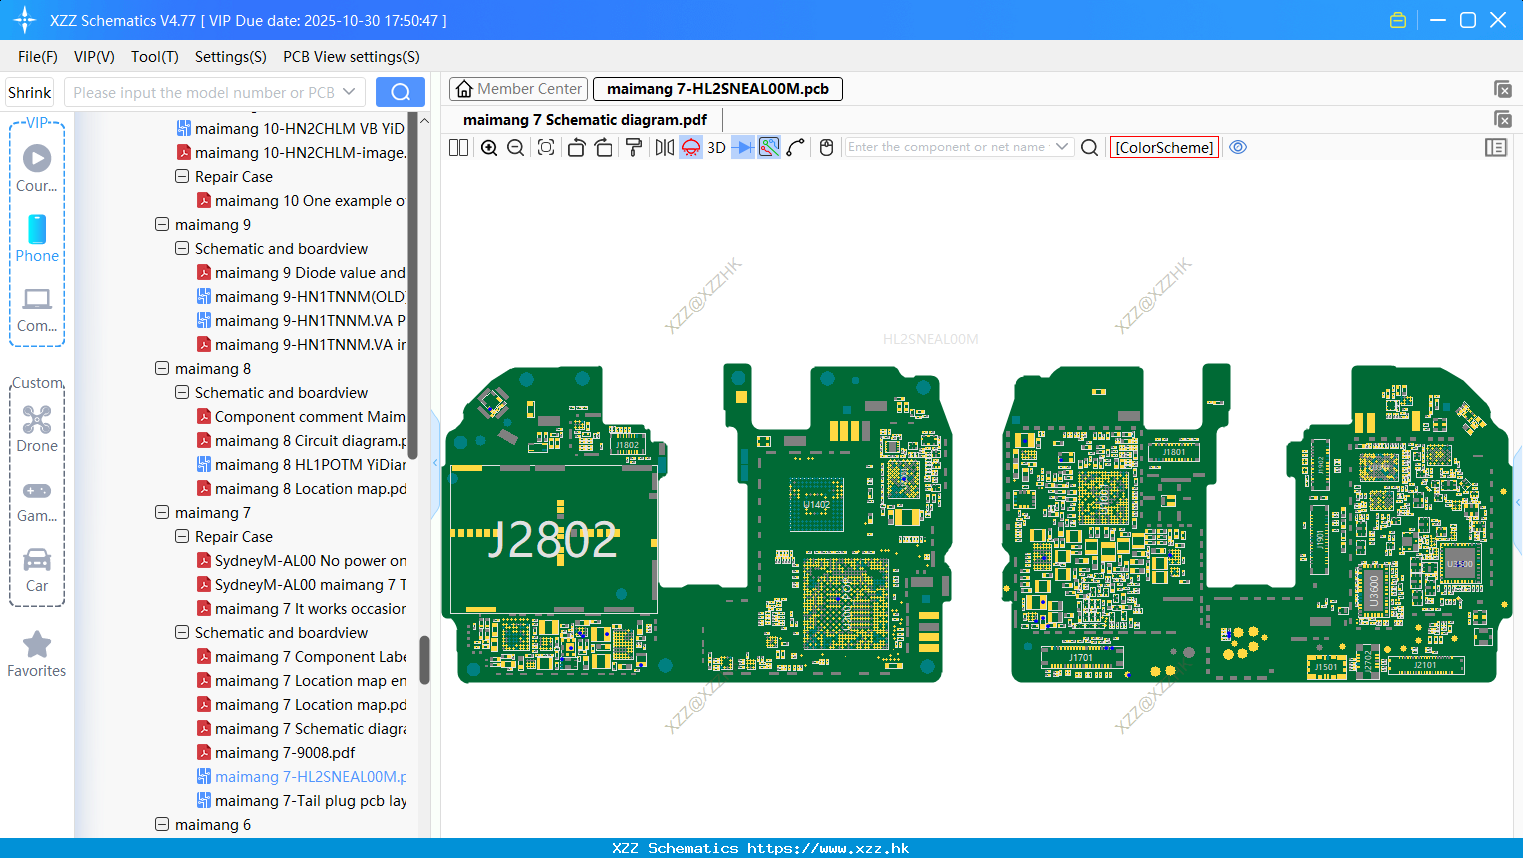The image size is (1523, 858).
Task: Click the tree panel vertical scrollbar thumb
Action: click(424, 660)
